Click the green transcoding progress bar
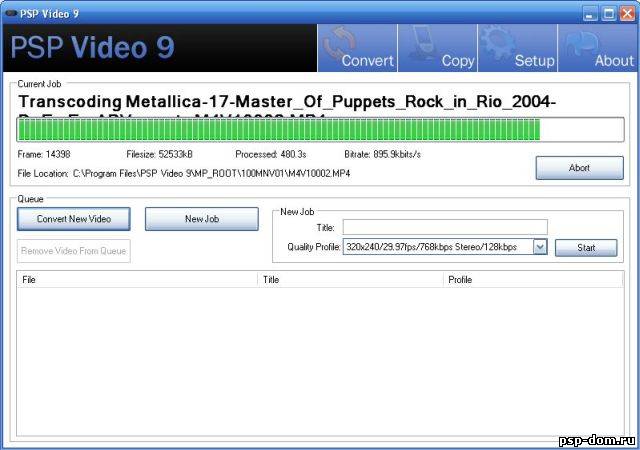The height and width of the screenshot is (450, 640). 280,130
